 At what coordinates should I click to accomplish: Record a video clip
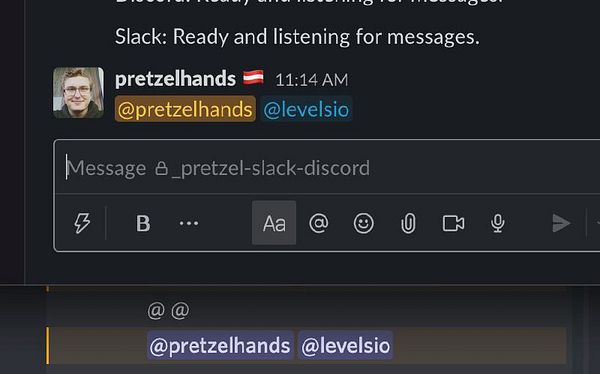pyautogui.click(x=453, y=223)
